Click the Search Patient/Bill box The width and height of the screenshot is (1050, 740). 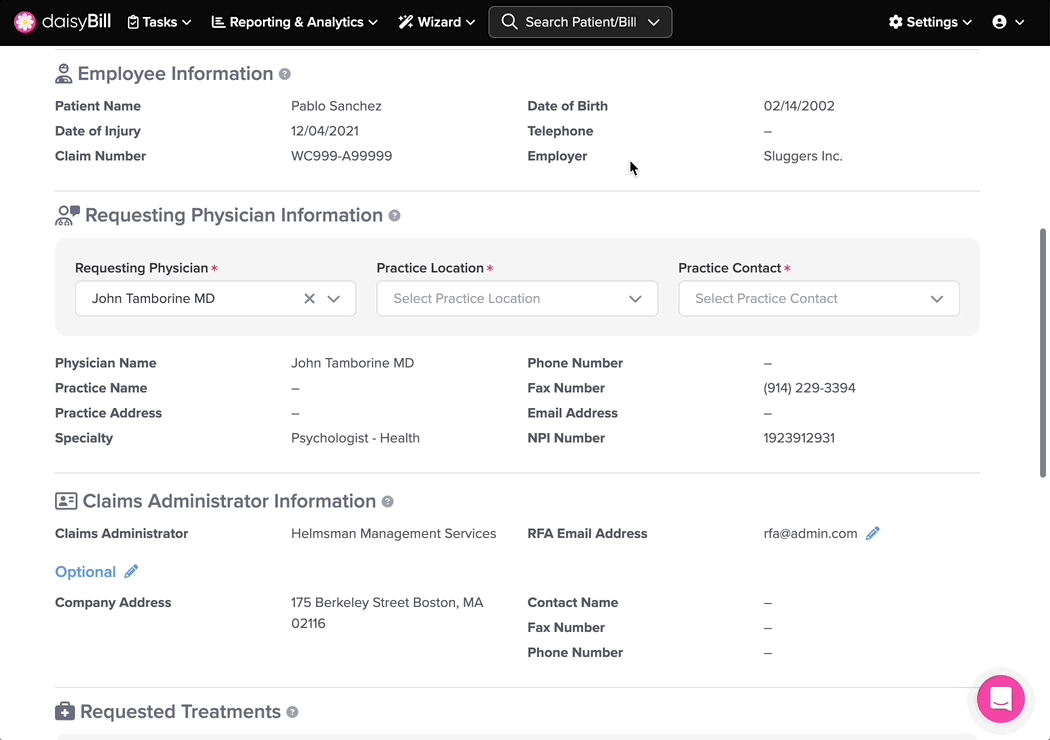click(x=580, y=22)
